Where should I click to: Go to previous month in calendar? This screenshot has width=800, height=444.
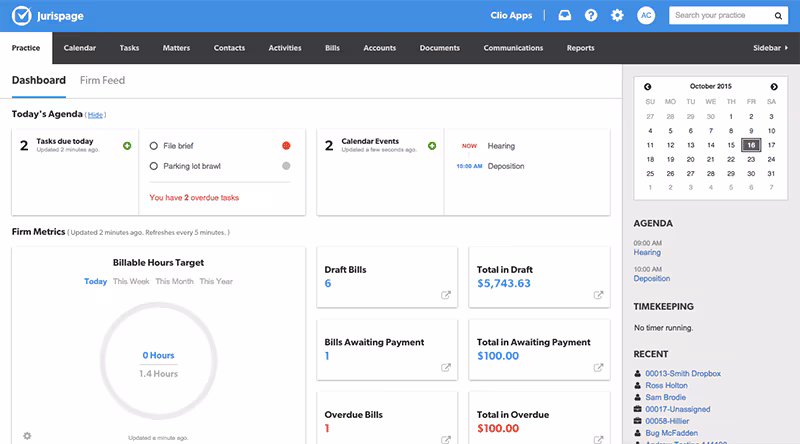click(x=647, y=87)
